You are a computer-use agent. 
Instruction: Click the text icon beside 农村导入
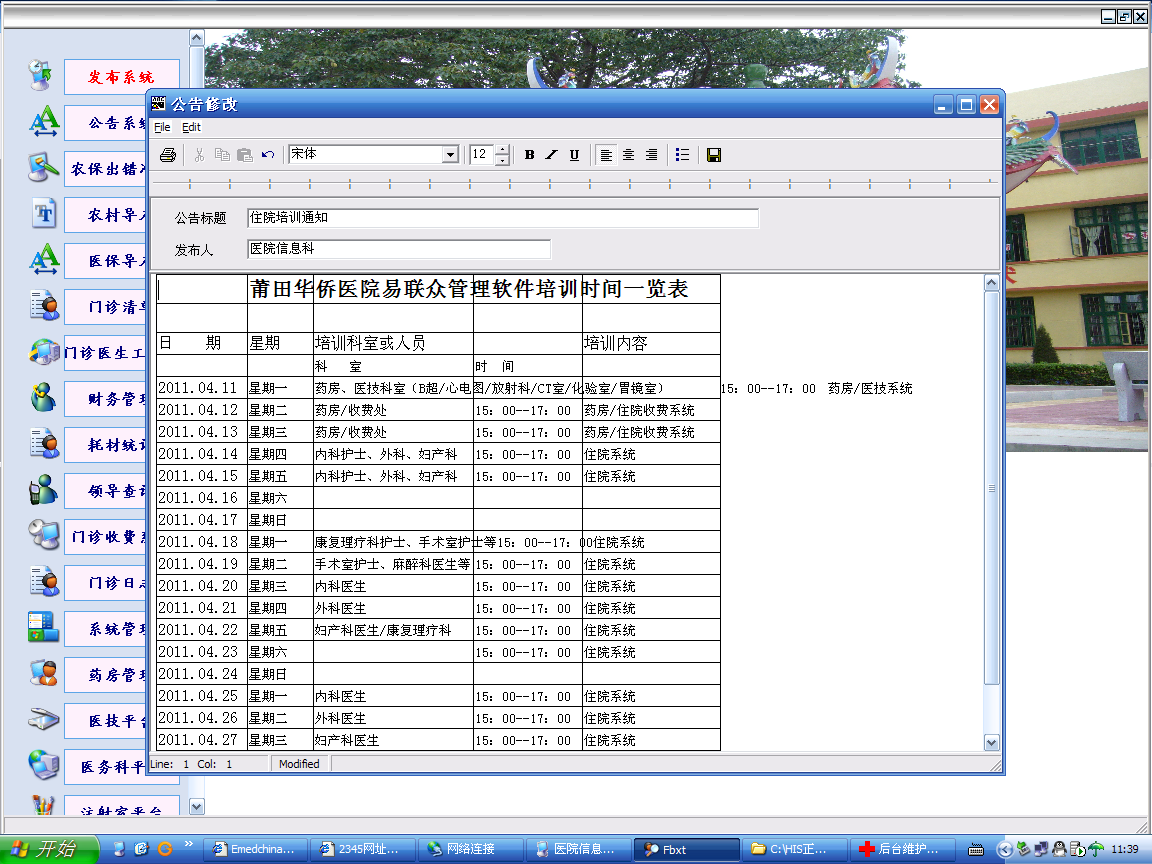click(44, 214)
